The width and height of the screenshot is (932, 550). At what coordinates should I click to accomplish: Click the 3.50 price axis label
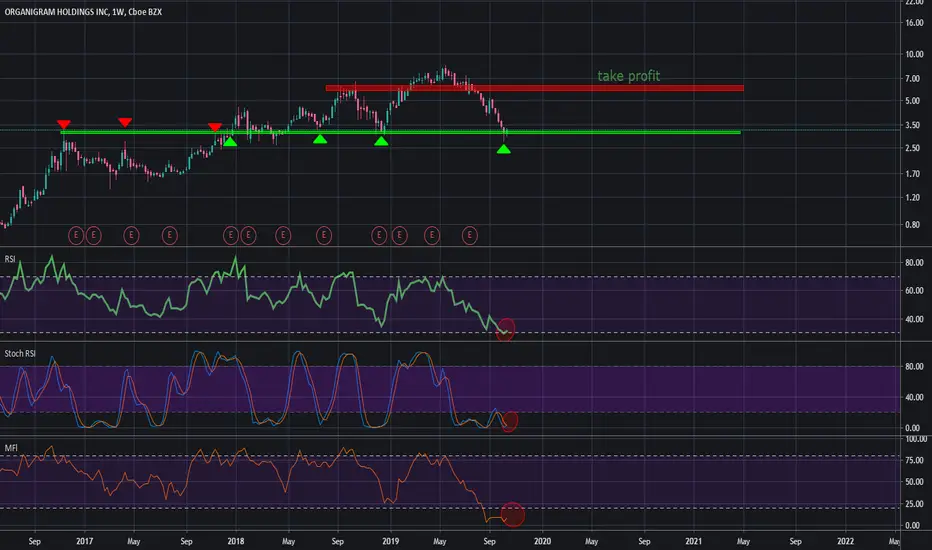point(912,125)
